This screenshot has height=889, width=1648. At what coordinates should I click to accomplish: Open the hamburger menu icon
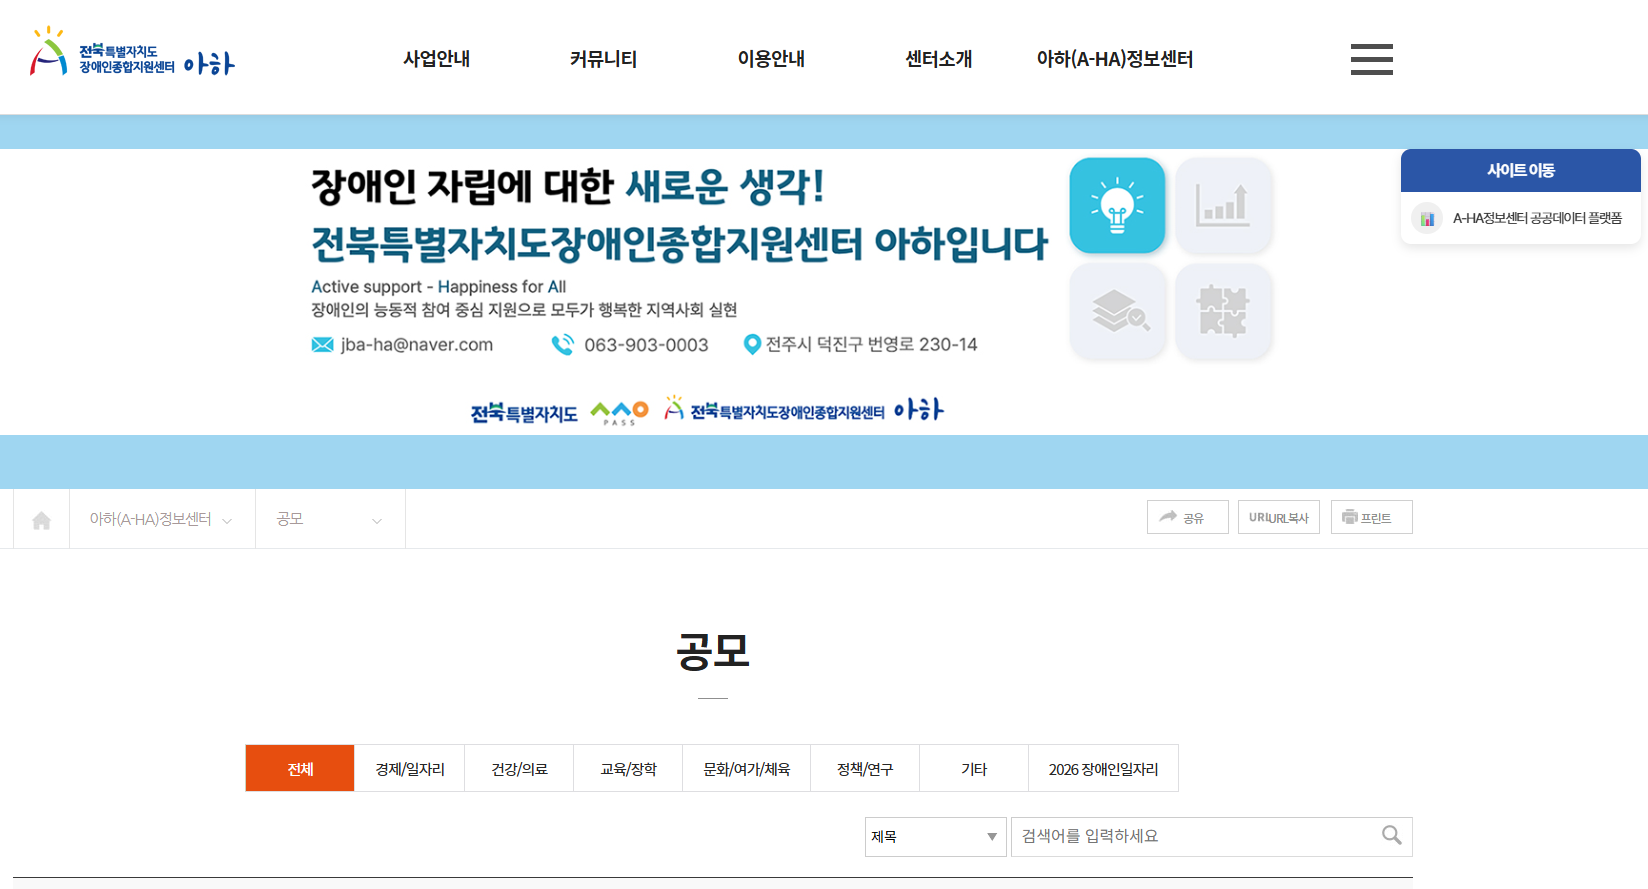pos(1371,59)
